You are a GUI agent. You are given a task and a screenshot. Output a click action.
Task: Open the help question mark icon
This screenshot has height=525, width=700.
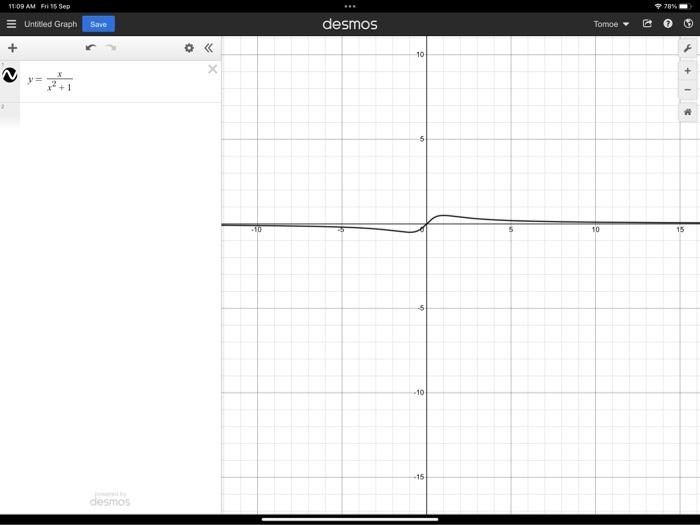(x=667, y=24)
